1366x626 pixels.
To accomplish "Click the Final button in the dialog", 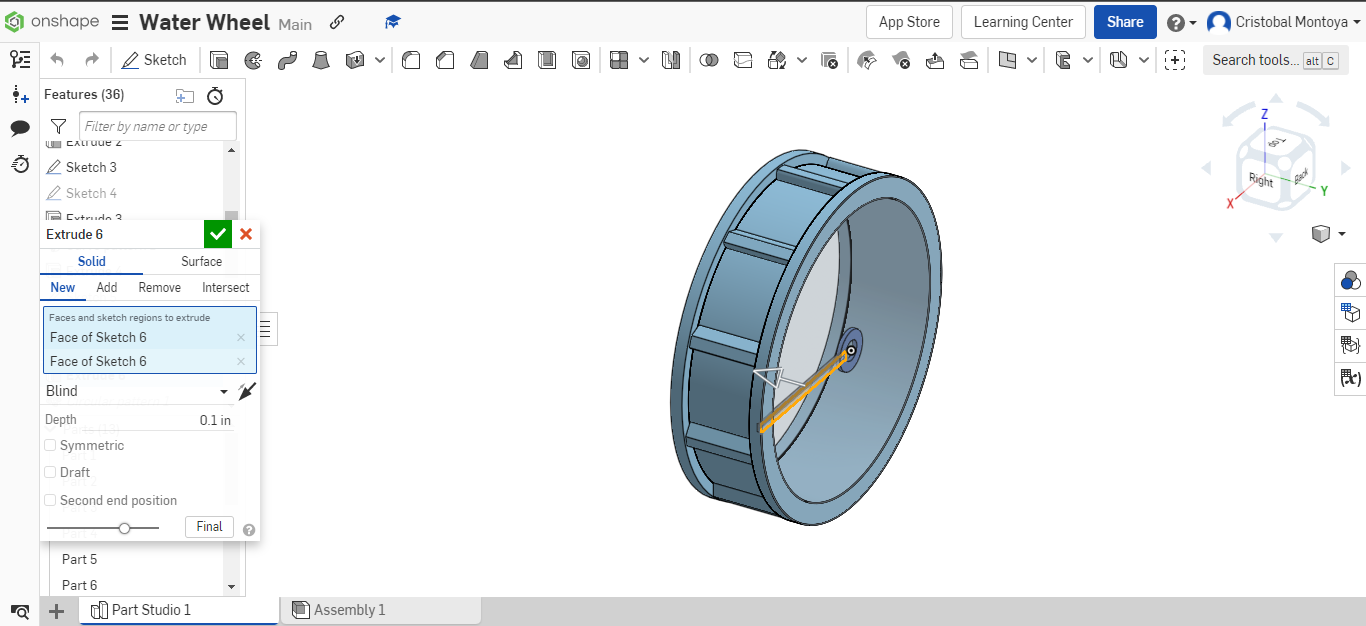I will pyautogui.click(x=208, y=526).
